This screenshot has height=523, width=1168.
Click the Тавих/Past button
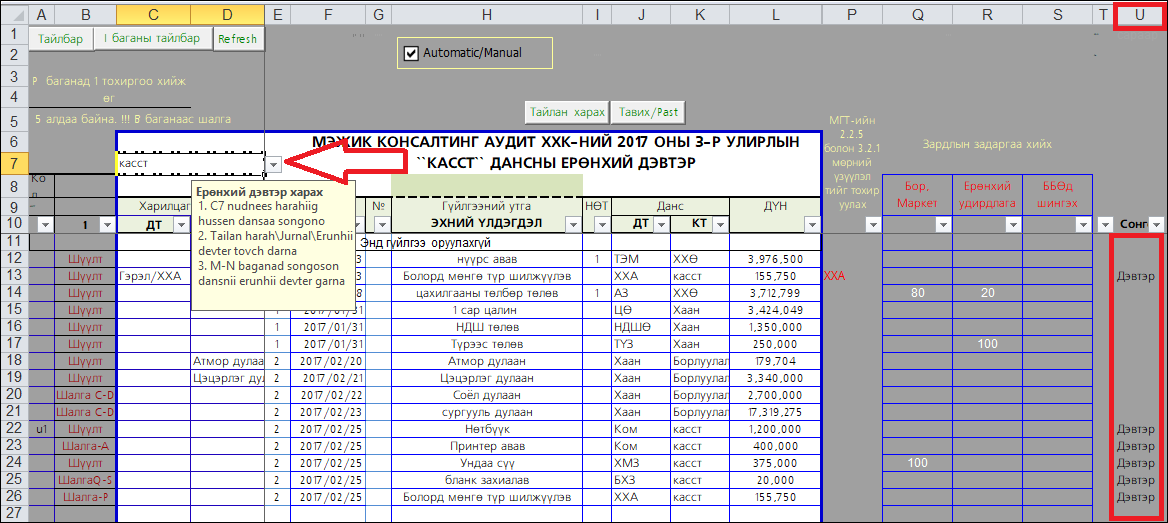pos(649,111)
